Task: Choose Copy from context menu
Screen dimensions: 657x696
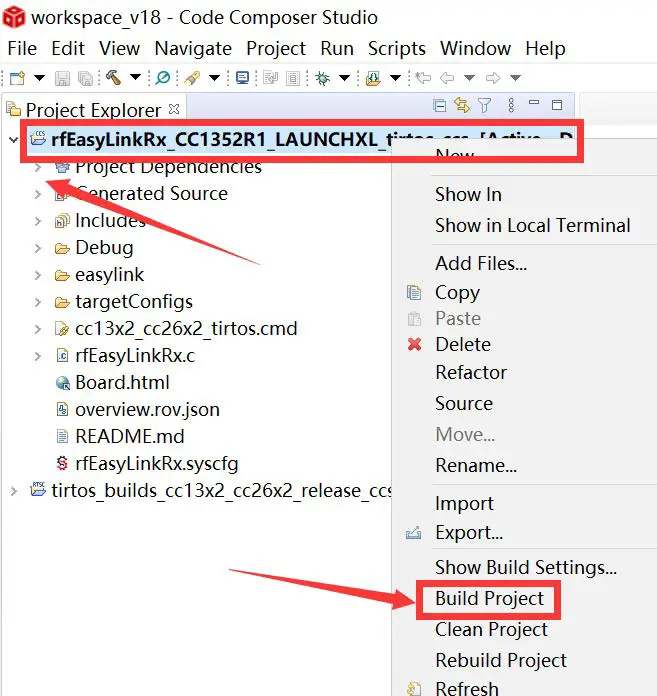Action: coord(457,293)
